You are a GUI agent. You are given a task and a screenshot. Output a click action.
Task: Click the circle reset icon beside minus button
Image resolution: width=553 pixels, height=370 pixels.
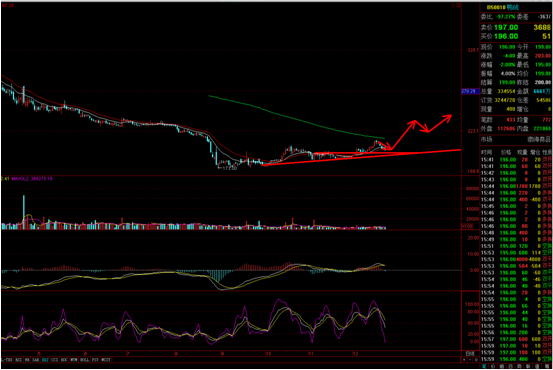coord(476,360)
